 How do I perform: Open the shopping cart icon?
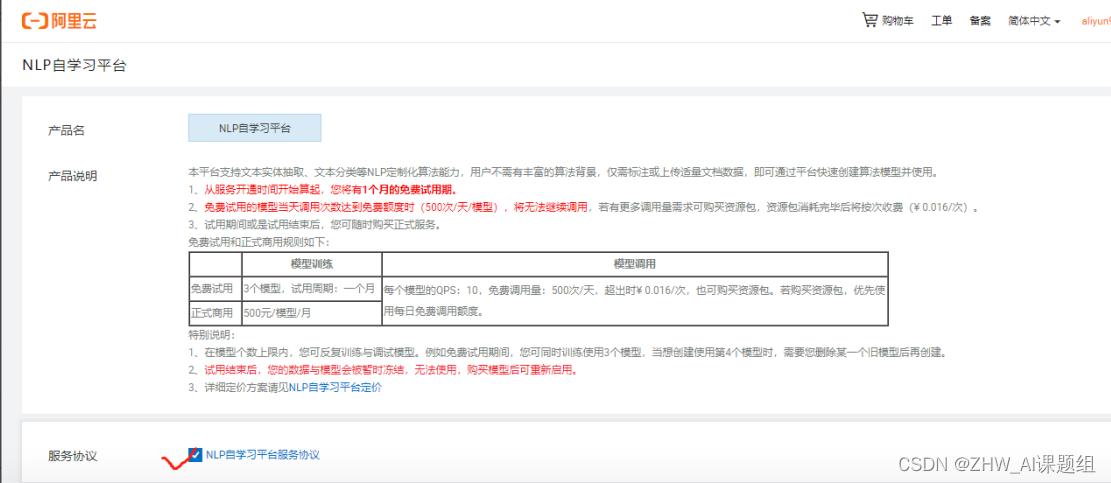click(x=869, y=20)
